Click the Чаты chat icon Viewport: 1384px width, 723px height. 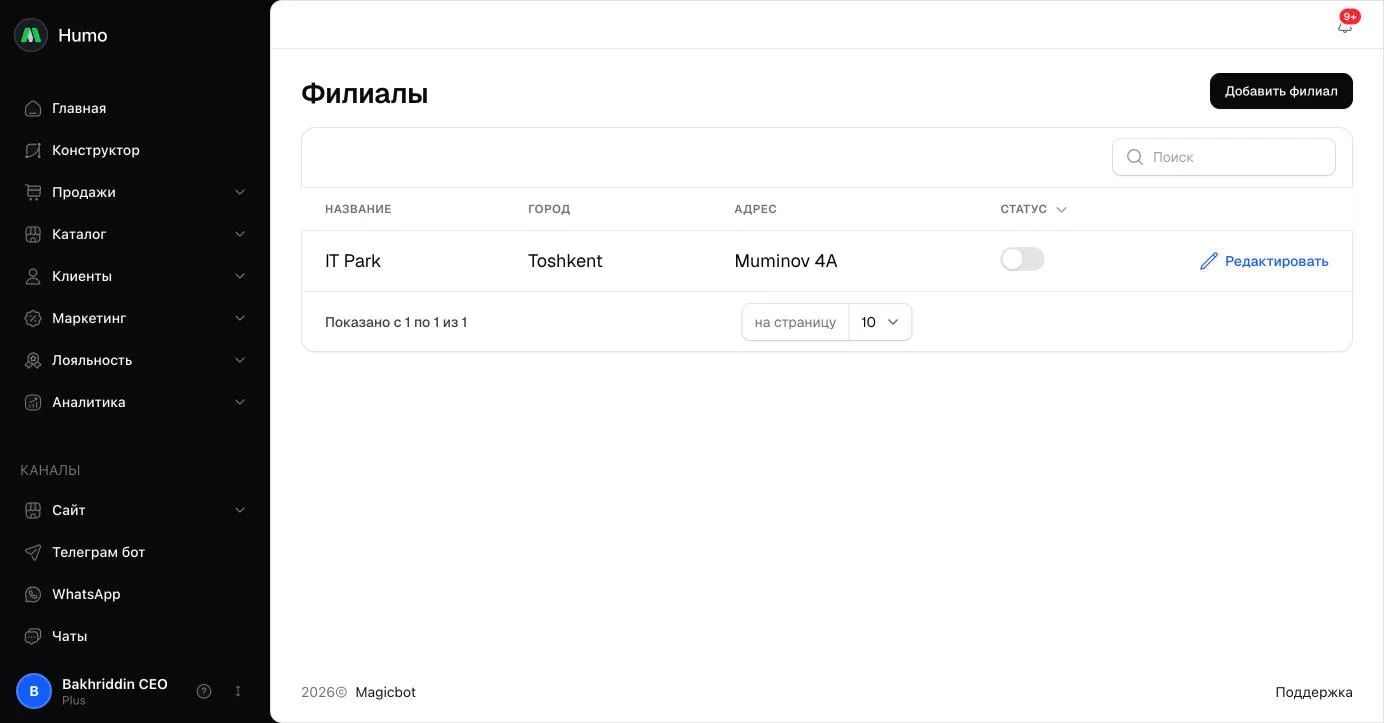pos(33,636)
